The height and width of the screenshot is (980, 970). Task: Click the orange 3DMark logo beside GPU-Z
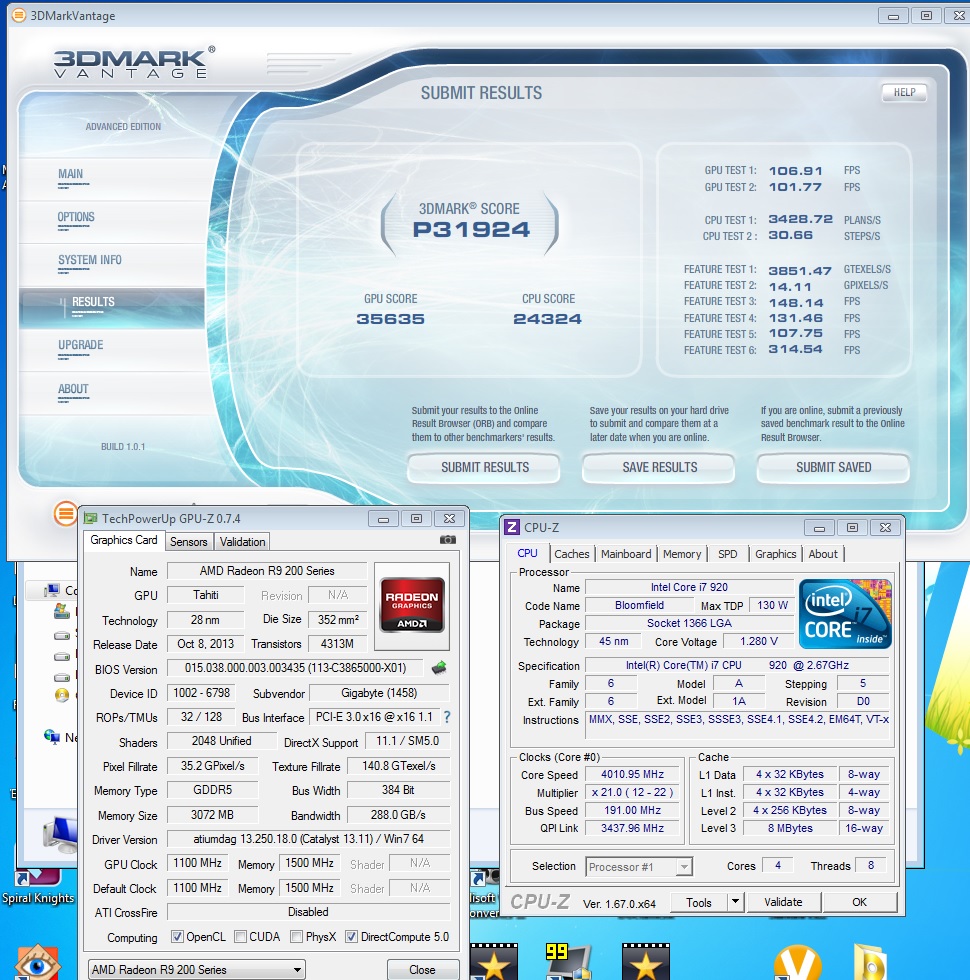(x=64, y=514)
